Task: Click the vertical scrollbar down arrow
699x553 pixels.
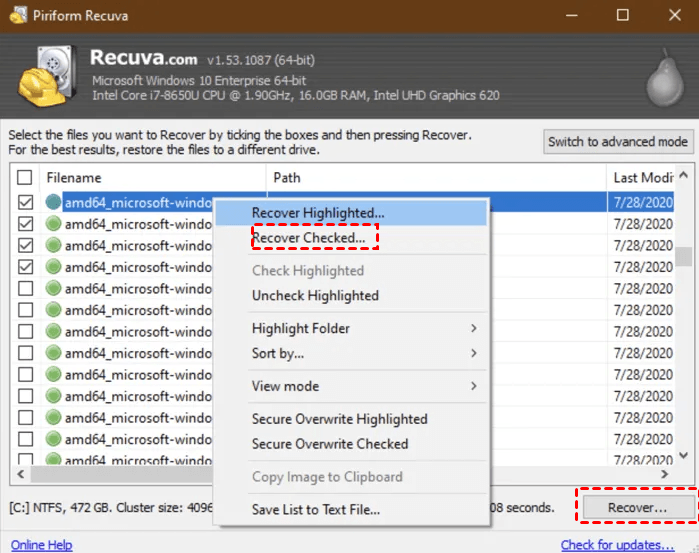Action: pos(683,455)
